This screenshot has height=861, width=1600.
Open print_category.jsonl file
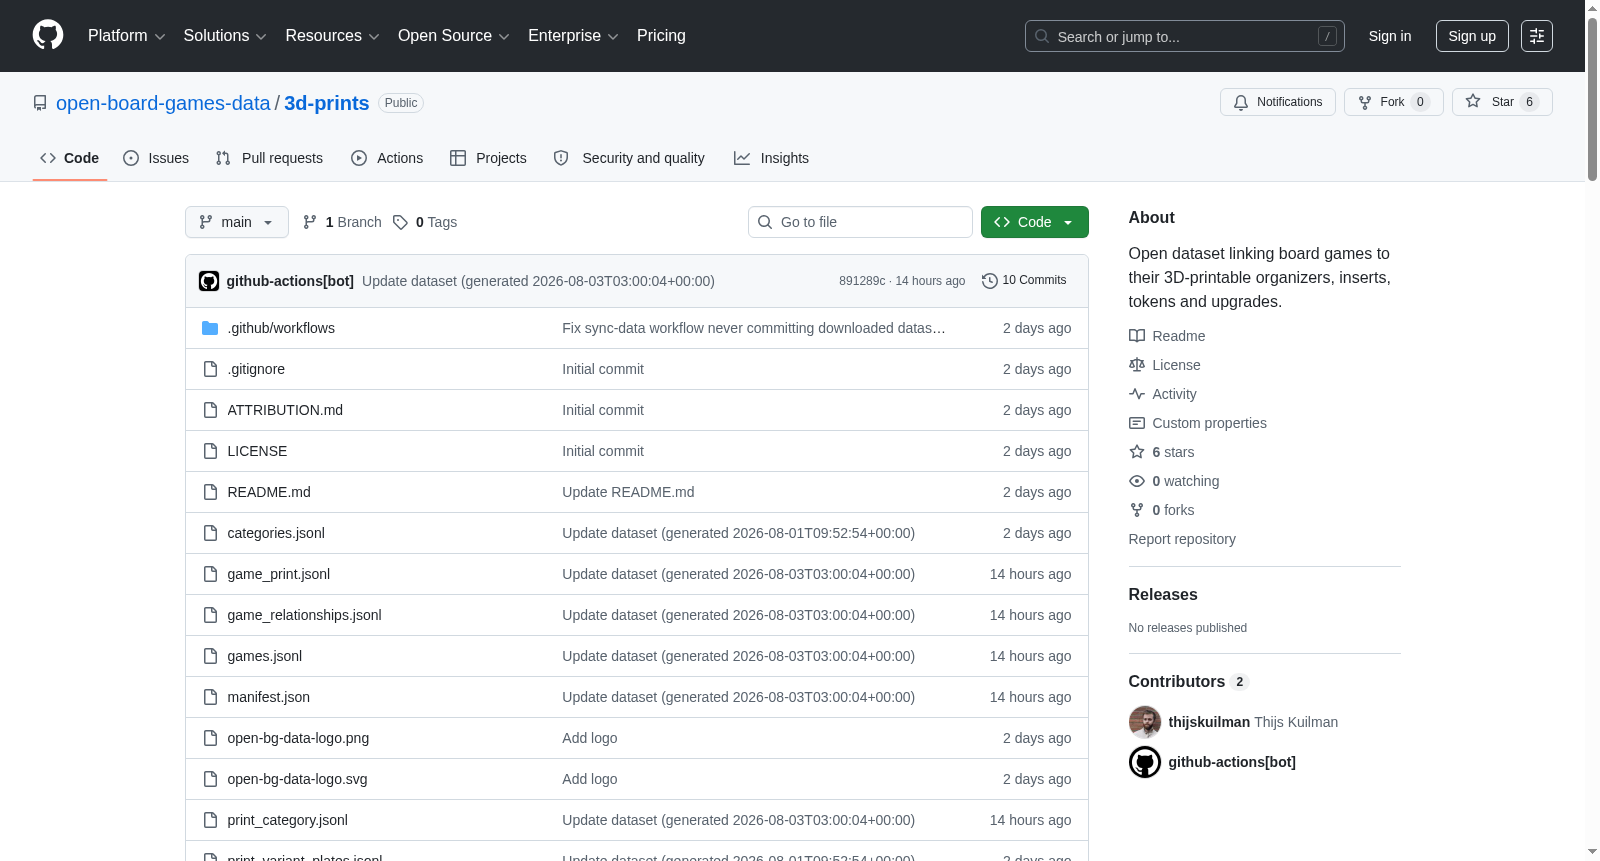(x=288, y=820)
